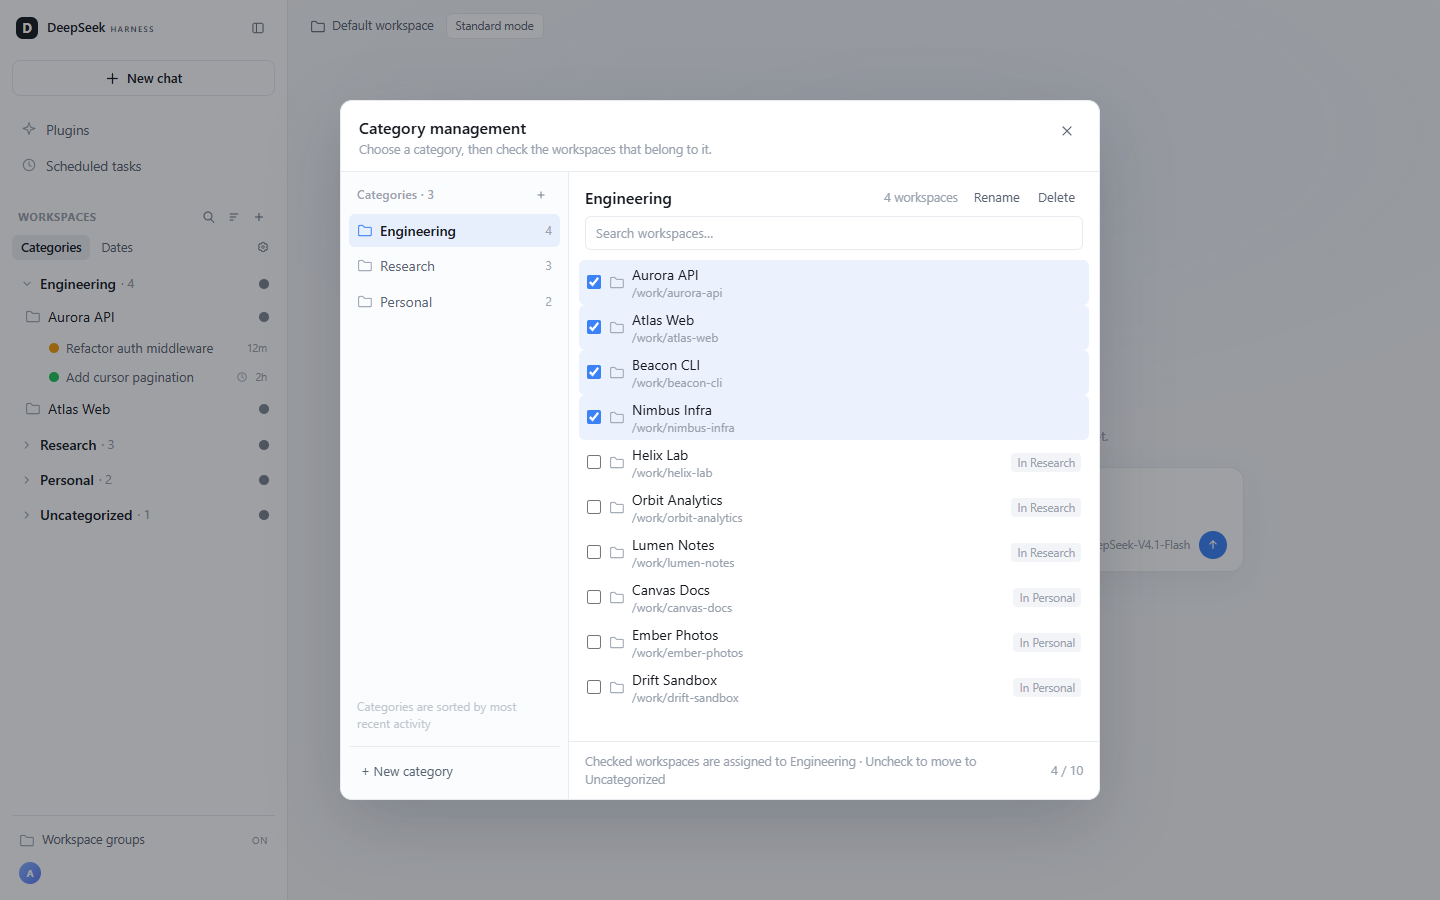Click the Workspace groups folder icon
The height and width of the screenshot is (900, 1440).
(27, 840)
